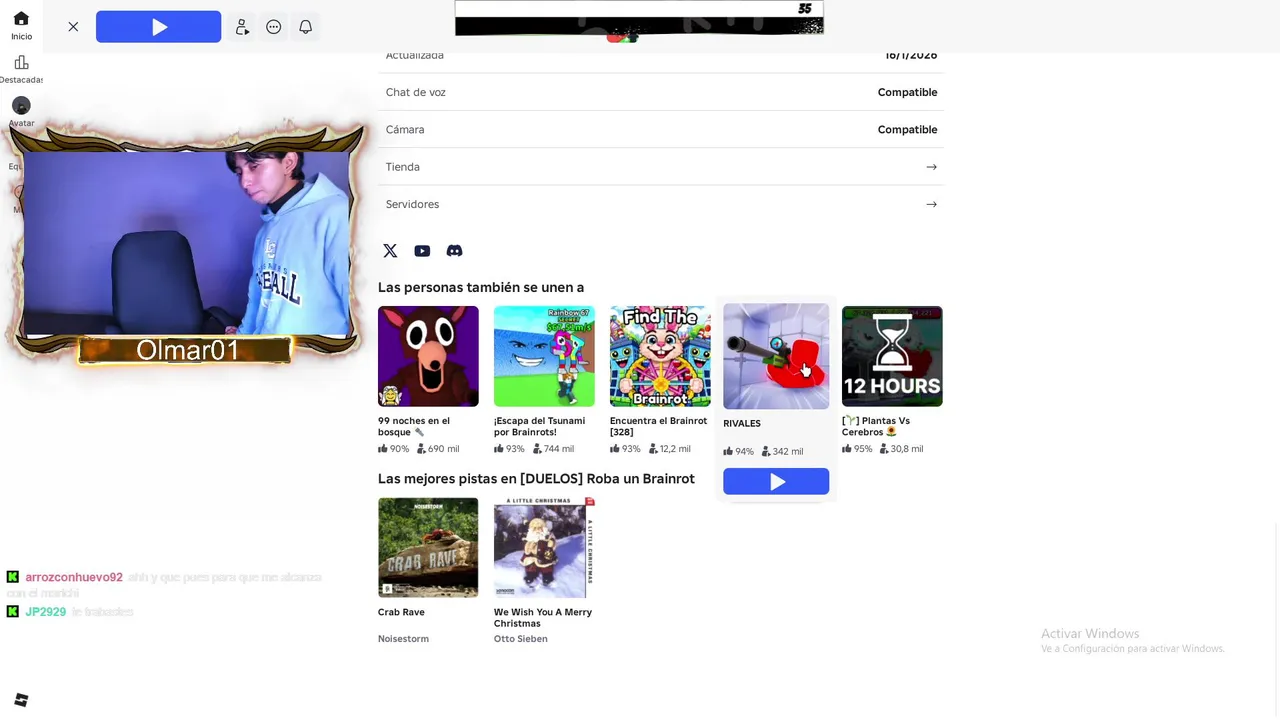Viewport: 1280px width, 720px height.
Task: Click the 744 mil player count
Action: 554,449
